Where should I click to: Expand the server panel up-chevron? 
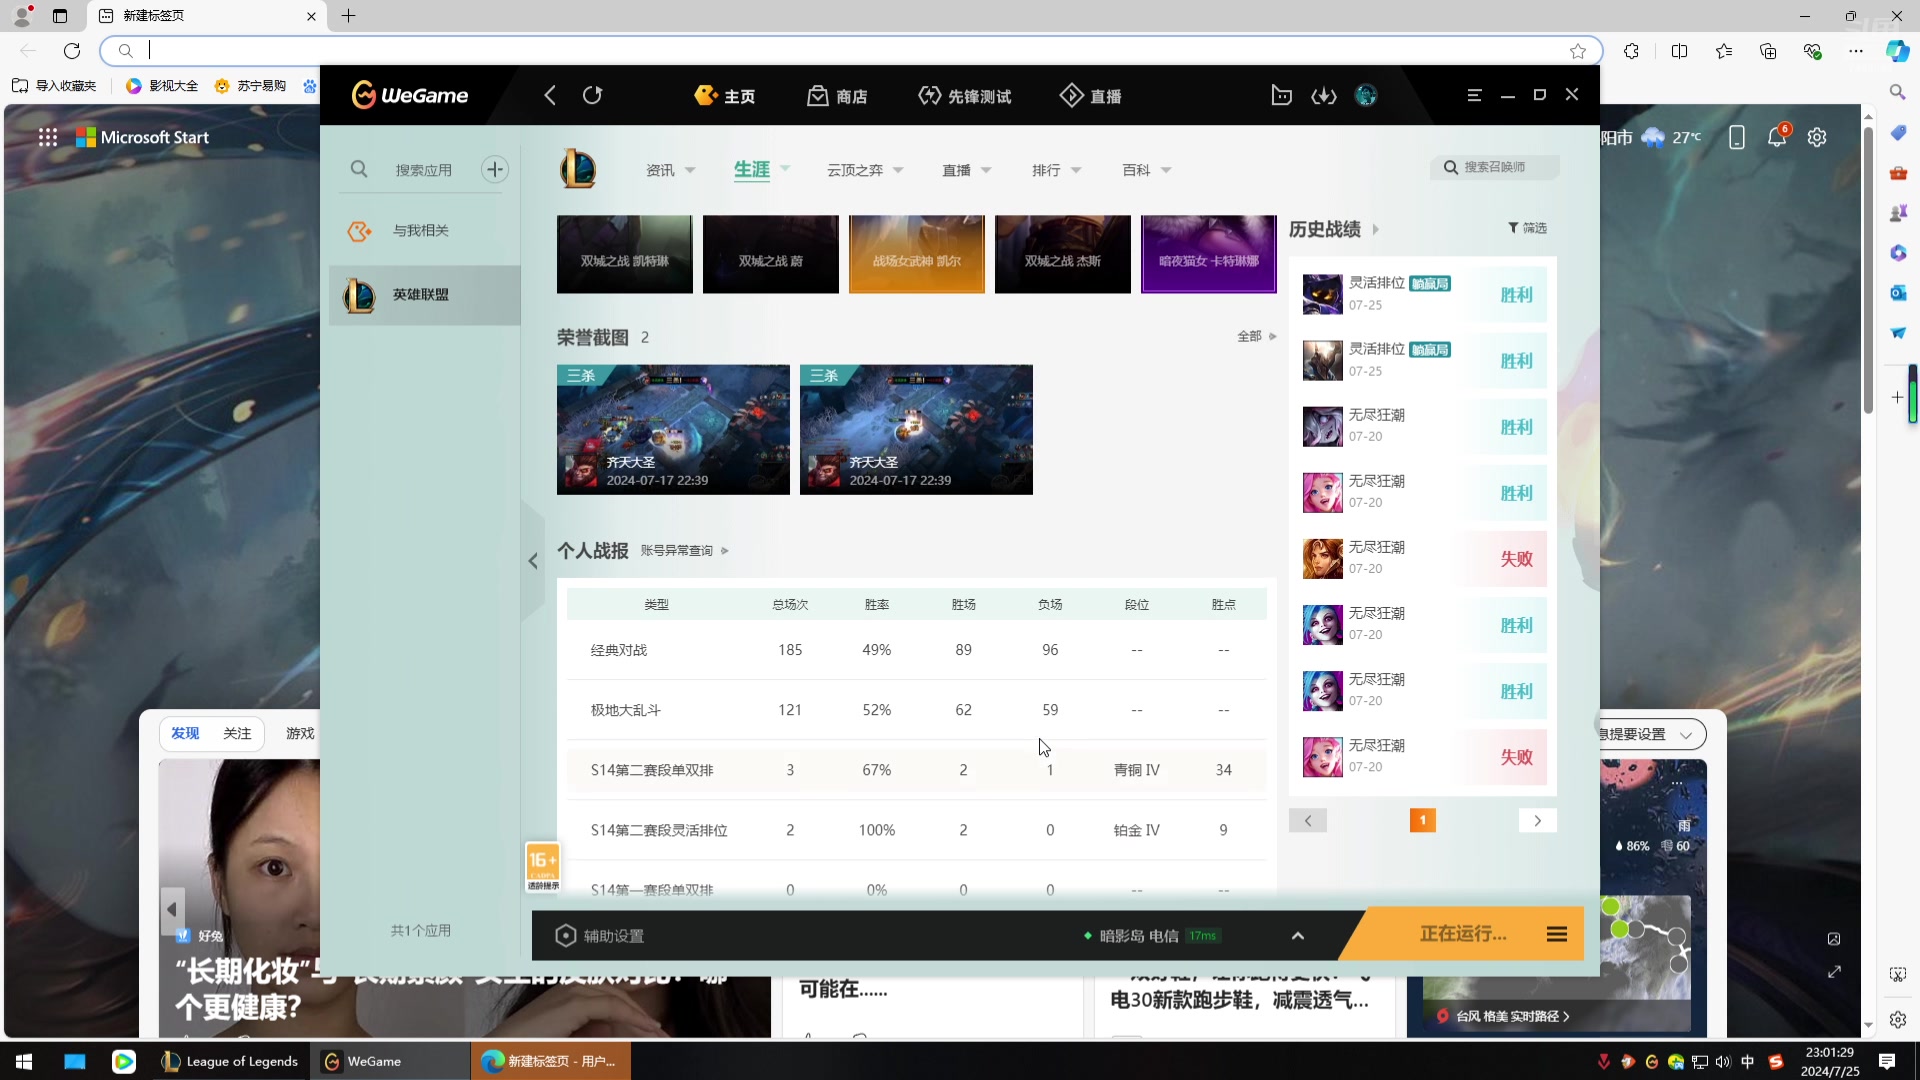click(x=1298, y=936)
